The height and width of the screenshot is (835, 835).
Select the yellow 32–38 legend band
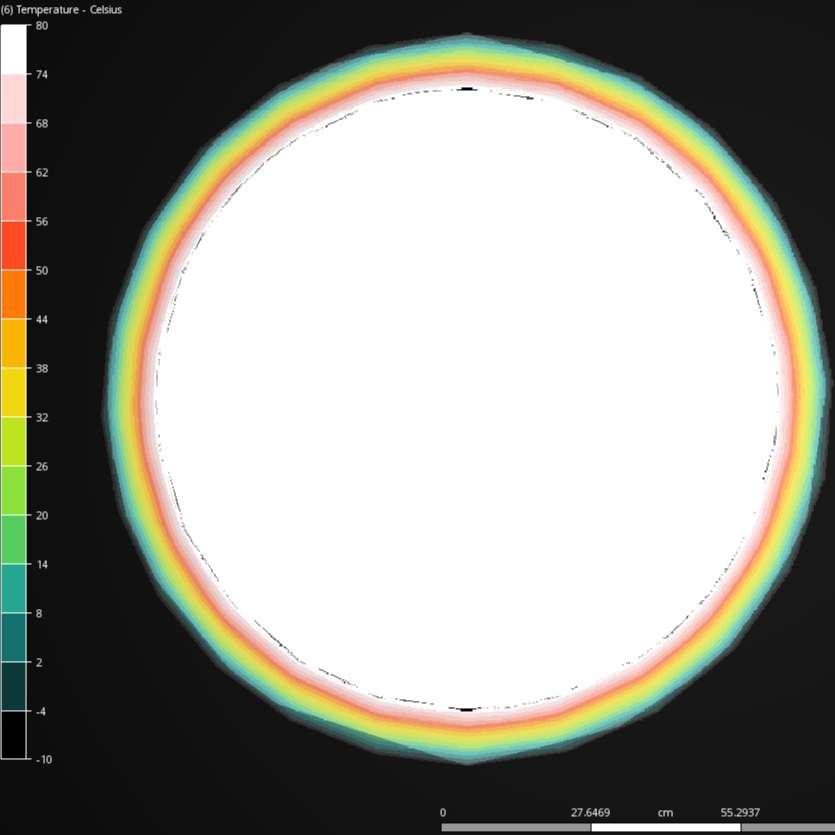pyautogui.click(x=13, y=392)
